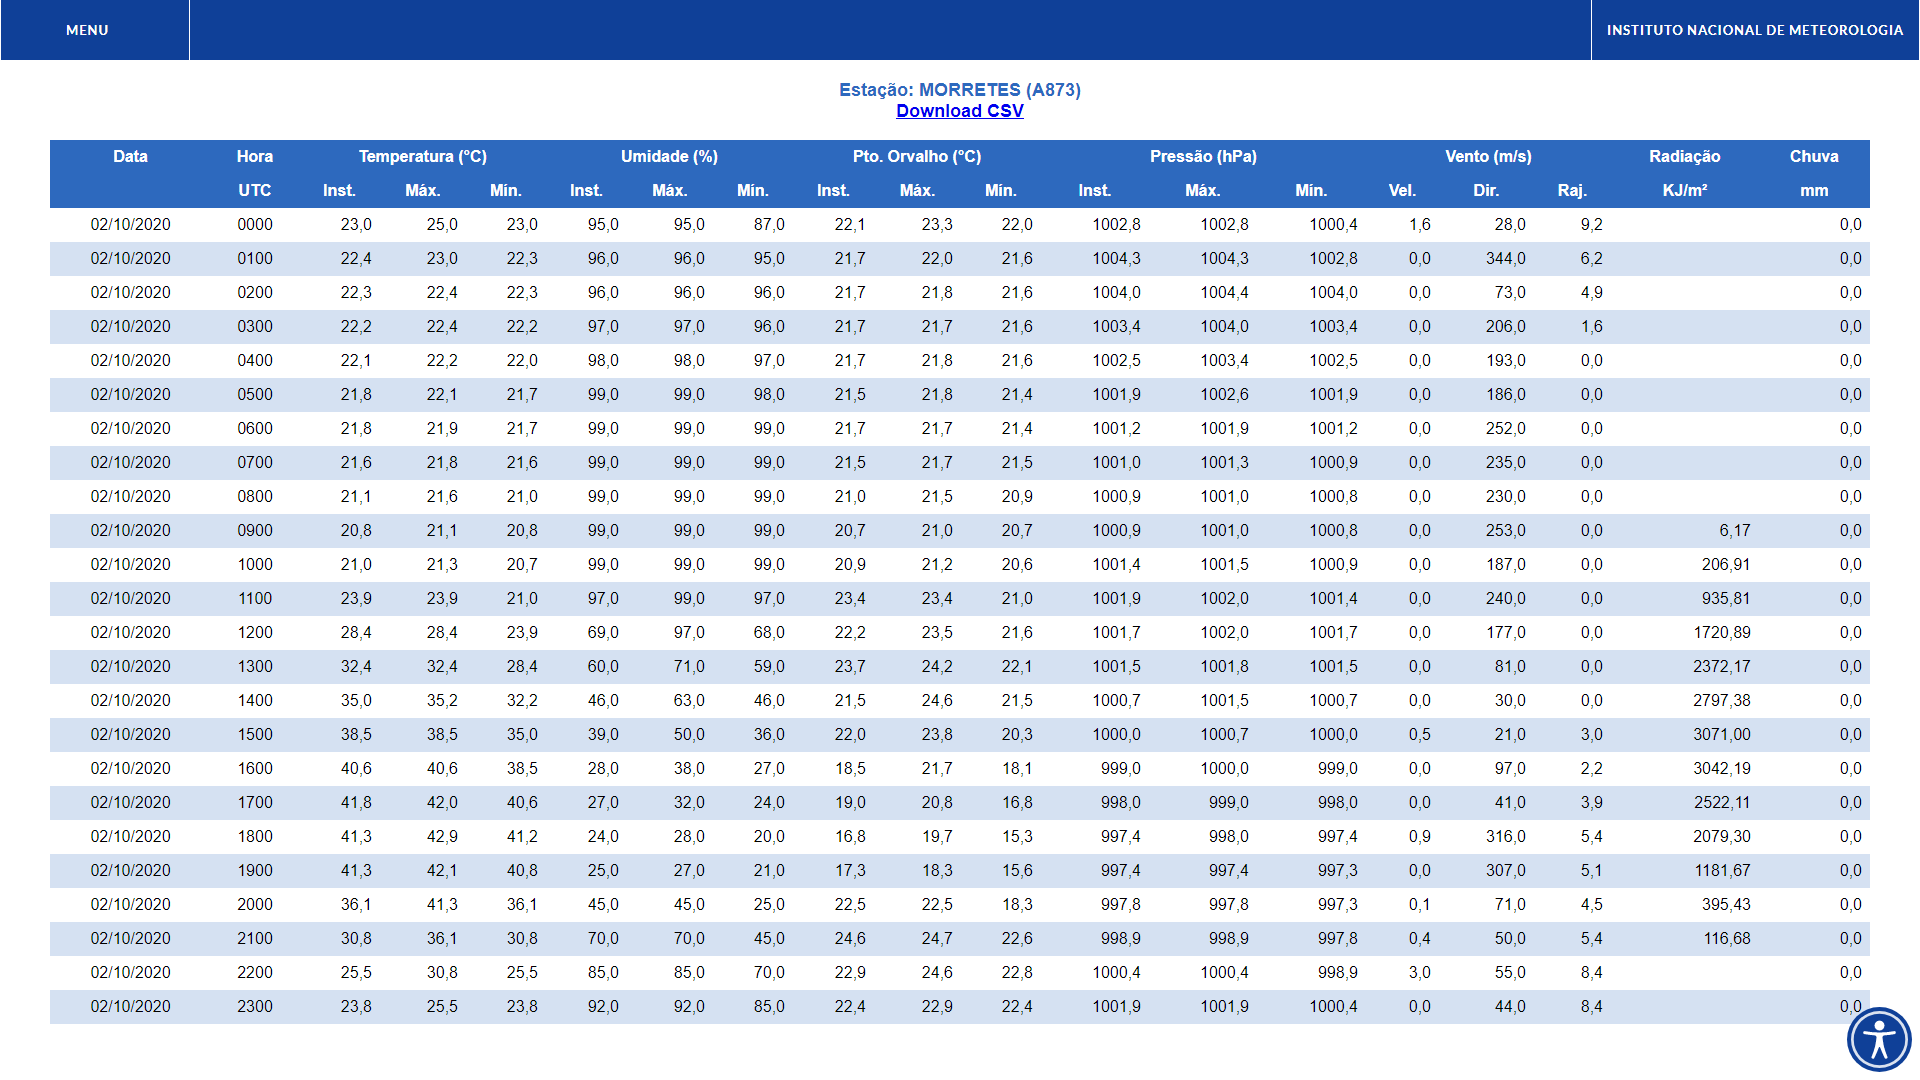
Task: Click gust value 9,2
Action: [x=1591, y=224]
